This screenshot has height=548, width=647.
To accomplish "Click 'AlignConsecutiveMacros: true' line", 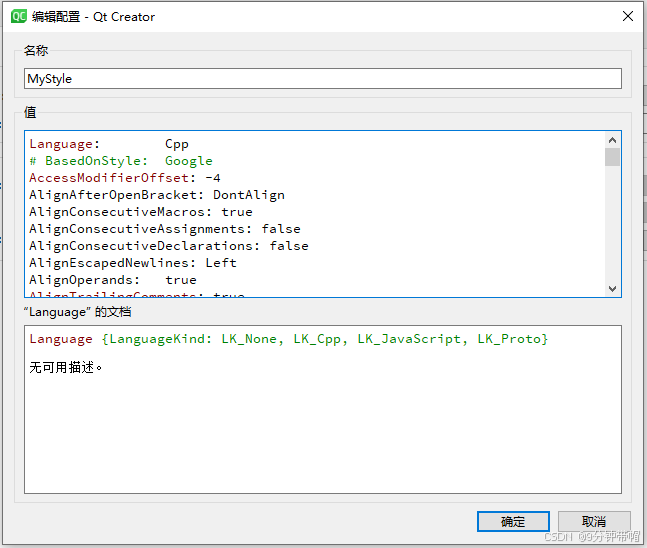I will click(141, 212).
